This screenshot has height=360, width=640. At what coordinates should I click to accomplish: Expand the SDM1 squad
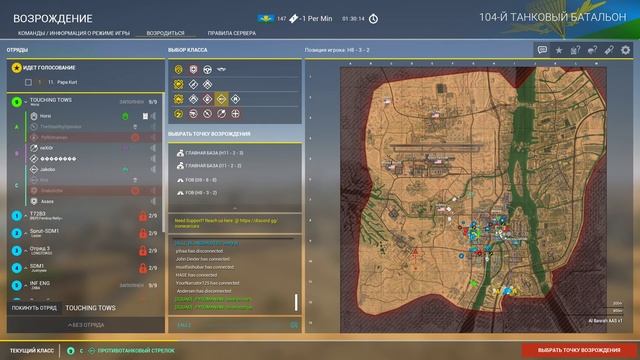[26, 268]
